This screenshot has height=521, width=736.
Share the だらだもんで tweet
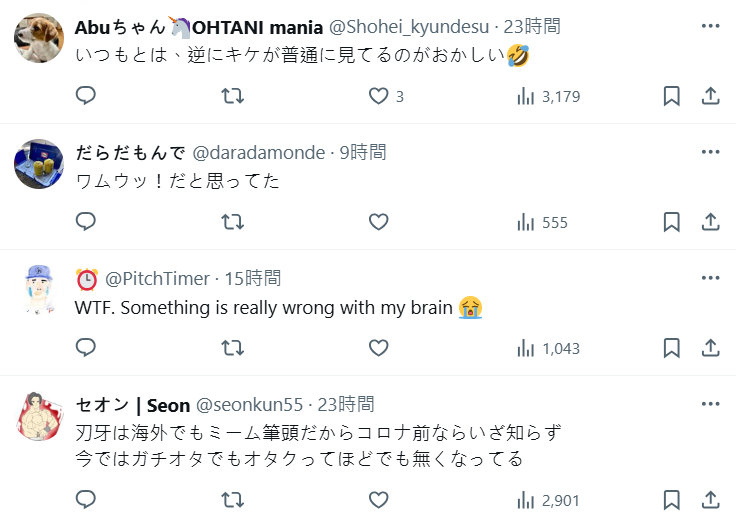[711, 222]
